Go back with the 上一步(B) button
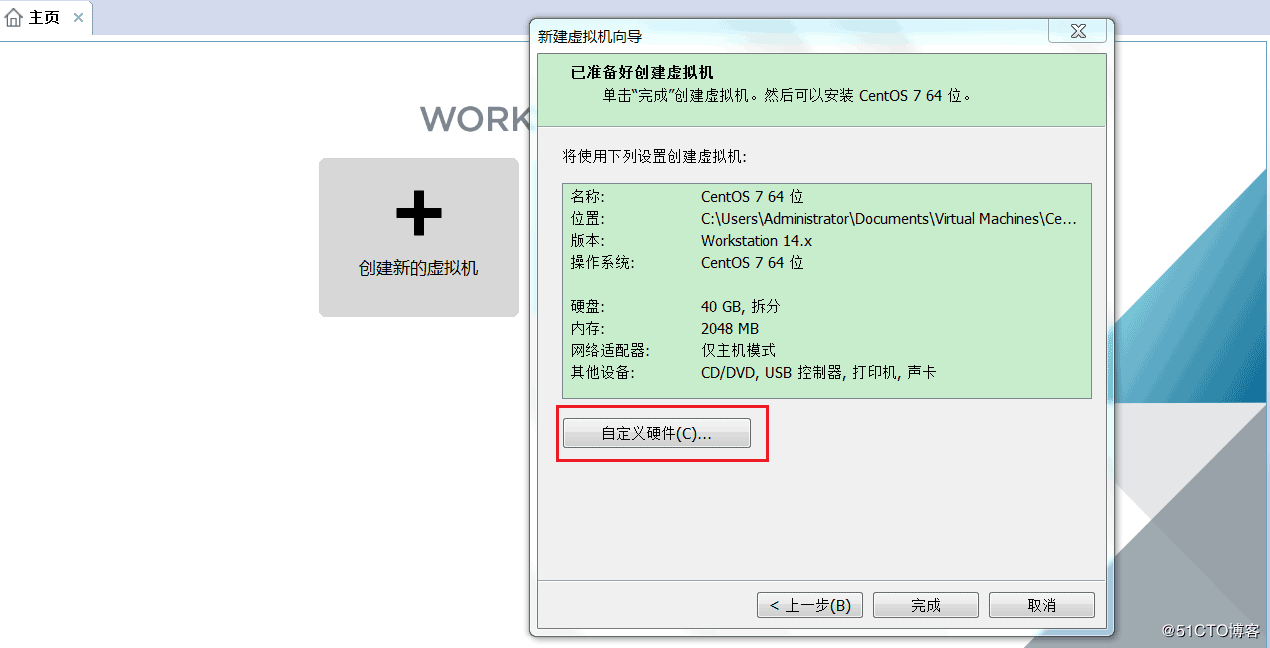Screen dimensions: 1270x648 tap(810, 605)
